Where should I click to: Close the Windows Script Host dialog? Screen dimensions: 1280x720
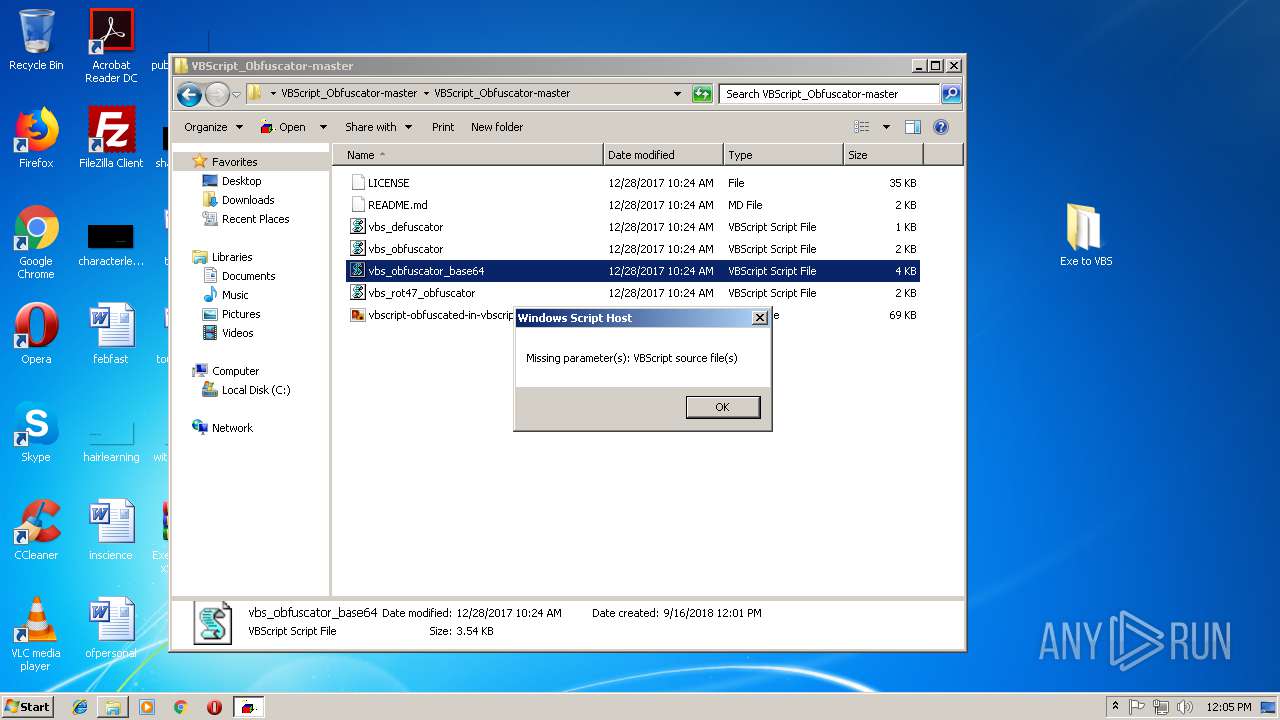pos(759,317)
